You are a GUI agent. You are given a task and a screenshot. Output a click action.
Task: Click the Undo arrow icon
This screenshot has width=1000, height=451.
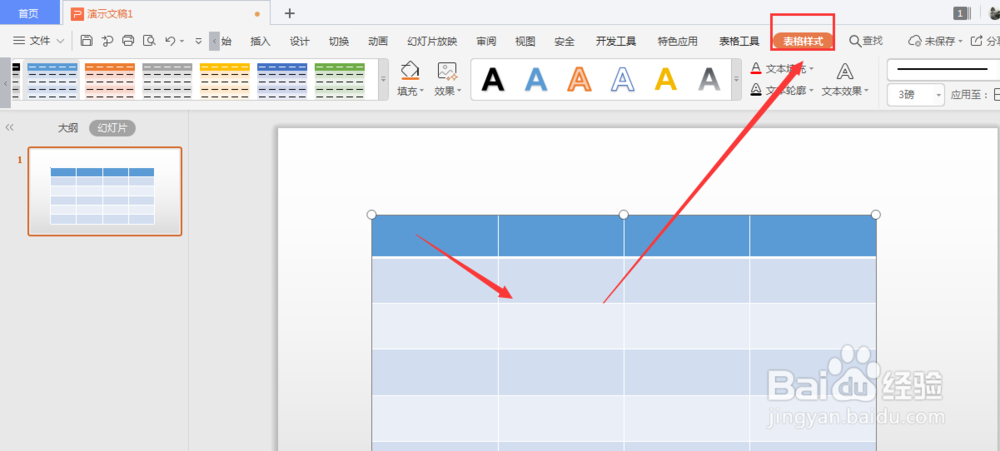point(170,41)
